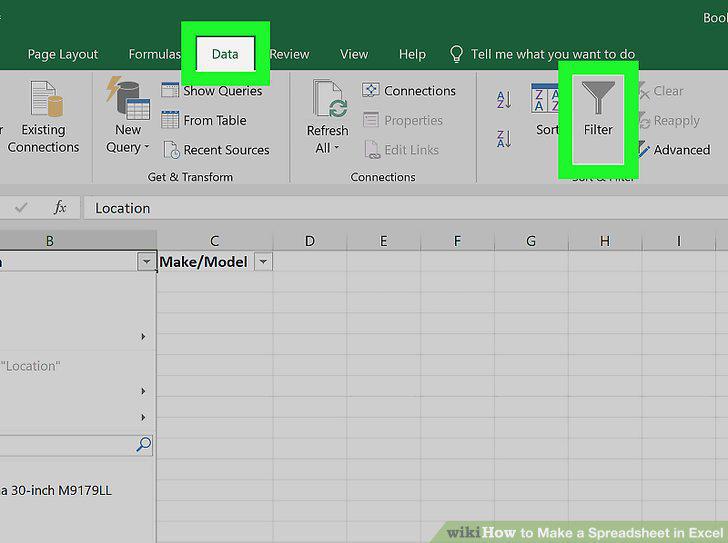
Task: Click the formula bar showing Location
Action: (406, 208)
